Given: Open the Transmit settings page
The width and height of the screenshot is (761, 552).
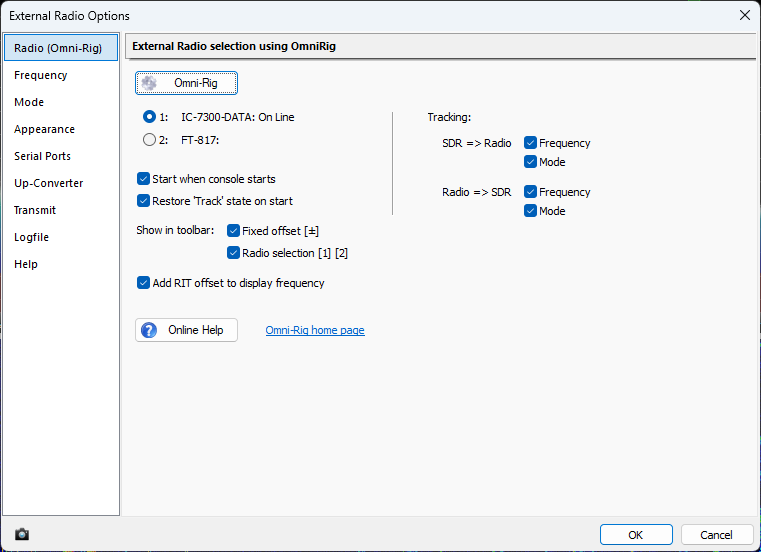Looking at the screenshot, I should click(61, 210).
